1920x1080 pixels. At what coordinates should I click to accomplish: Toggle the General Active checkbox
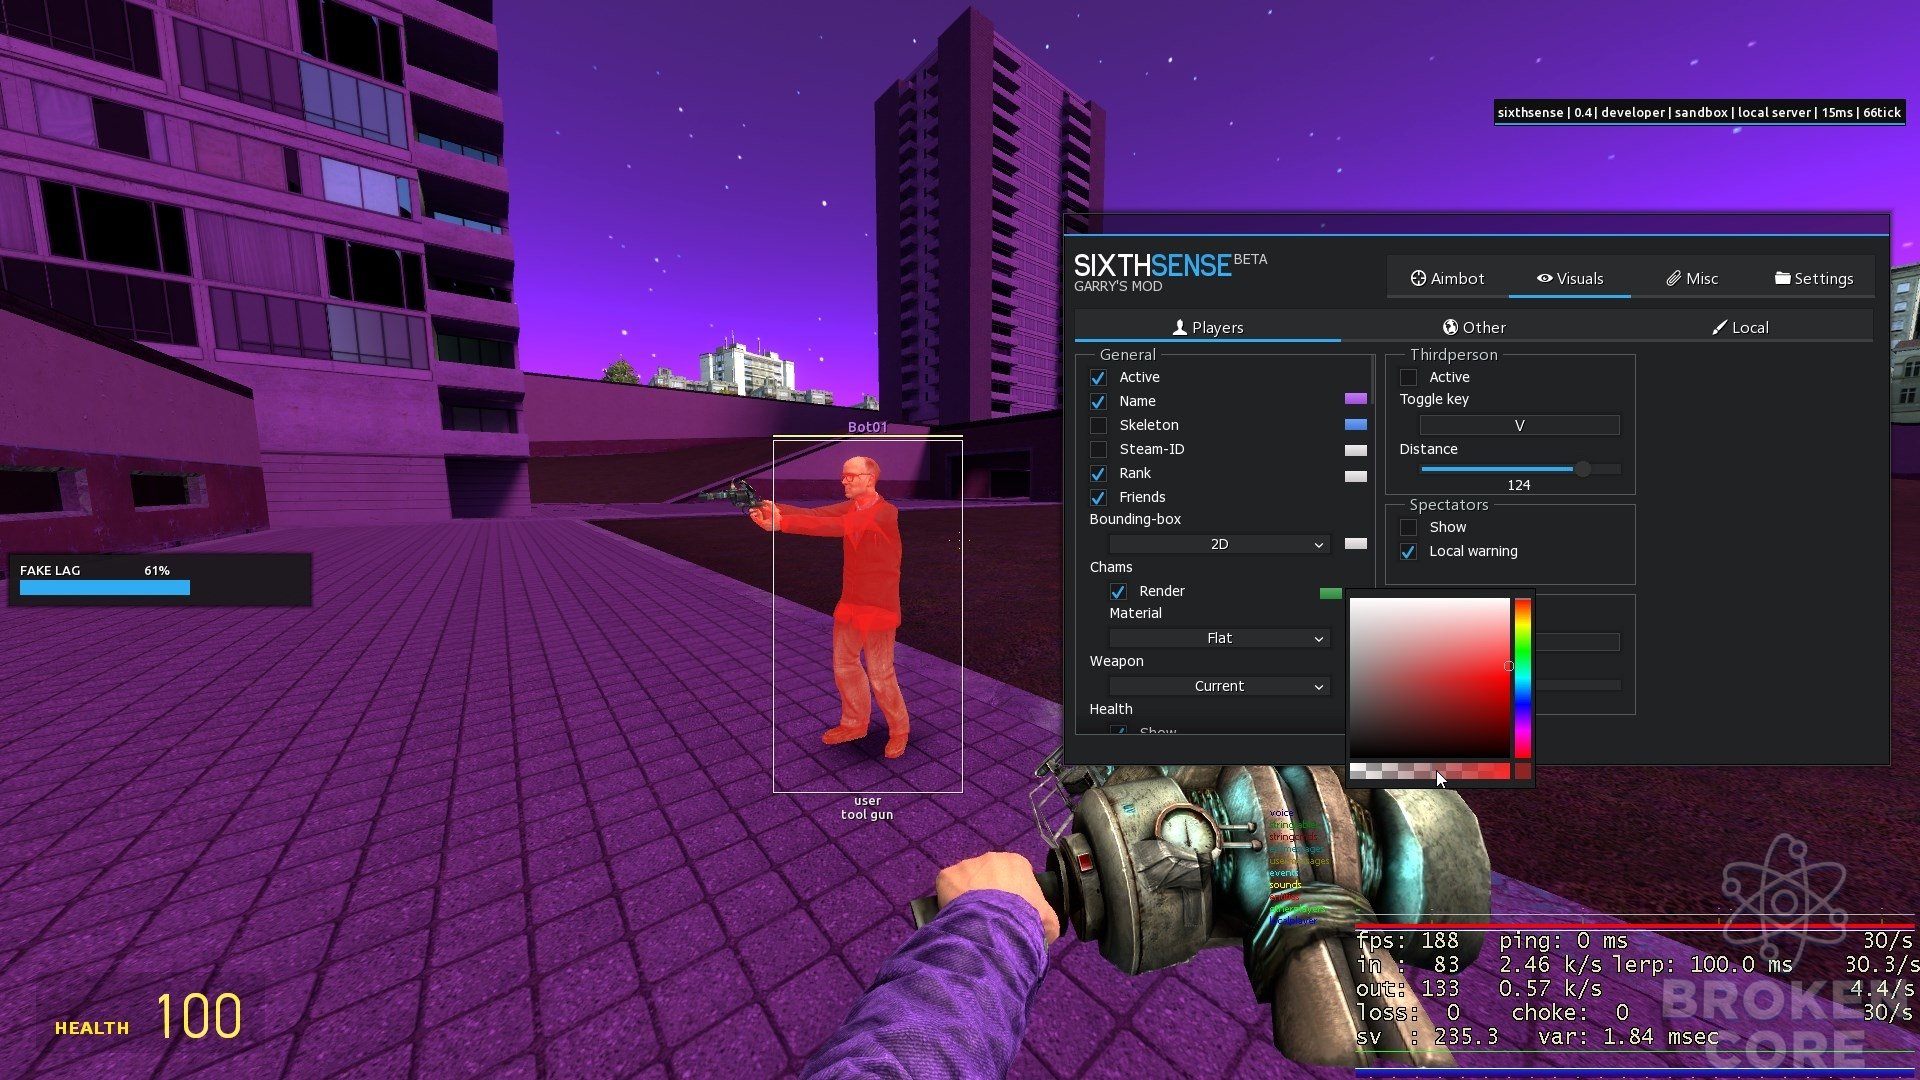click(1098, 378)
